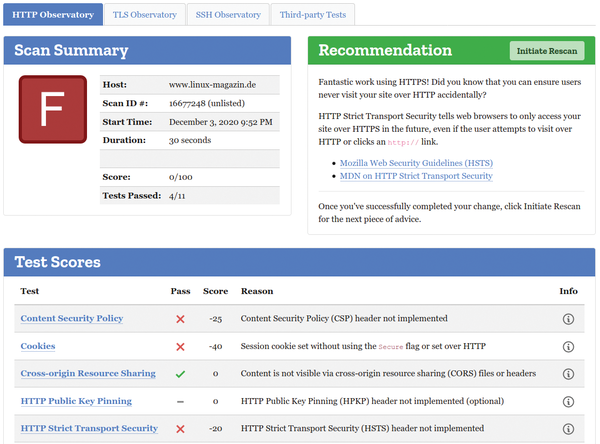Click the HTTP Strict Transport Security test link
This screenshot has height=444, width=600.
click(89, 428)
